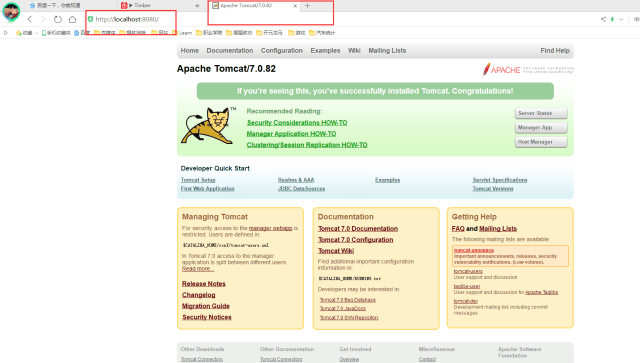Open Tomcat 7.0 Documentation link

coord(358,229)
